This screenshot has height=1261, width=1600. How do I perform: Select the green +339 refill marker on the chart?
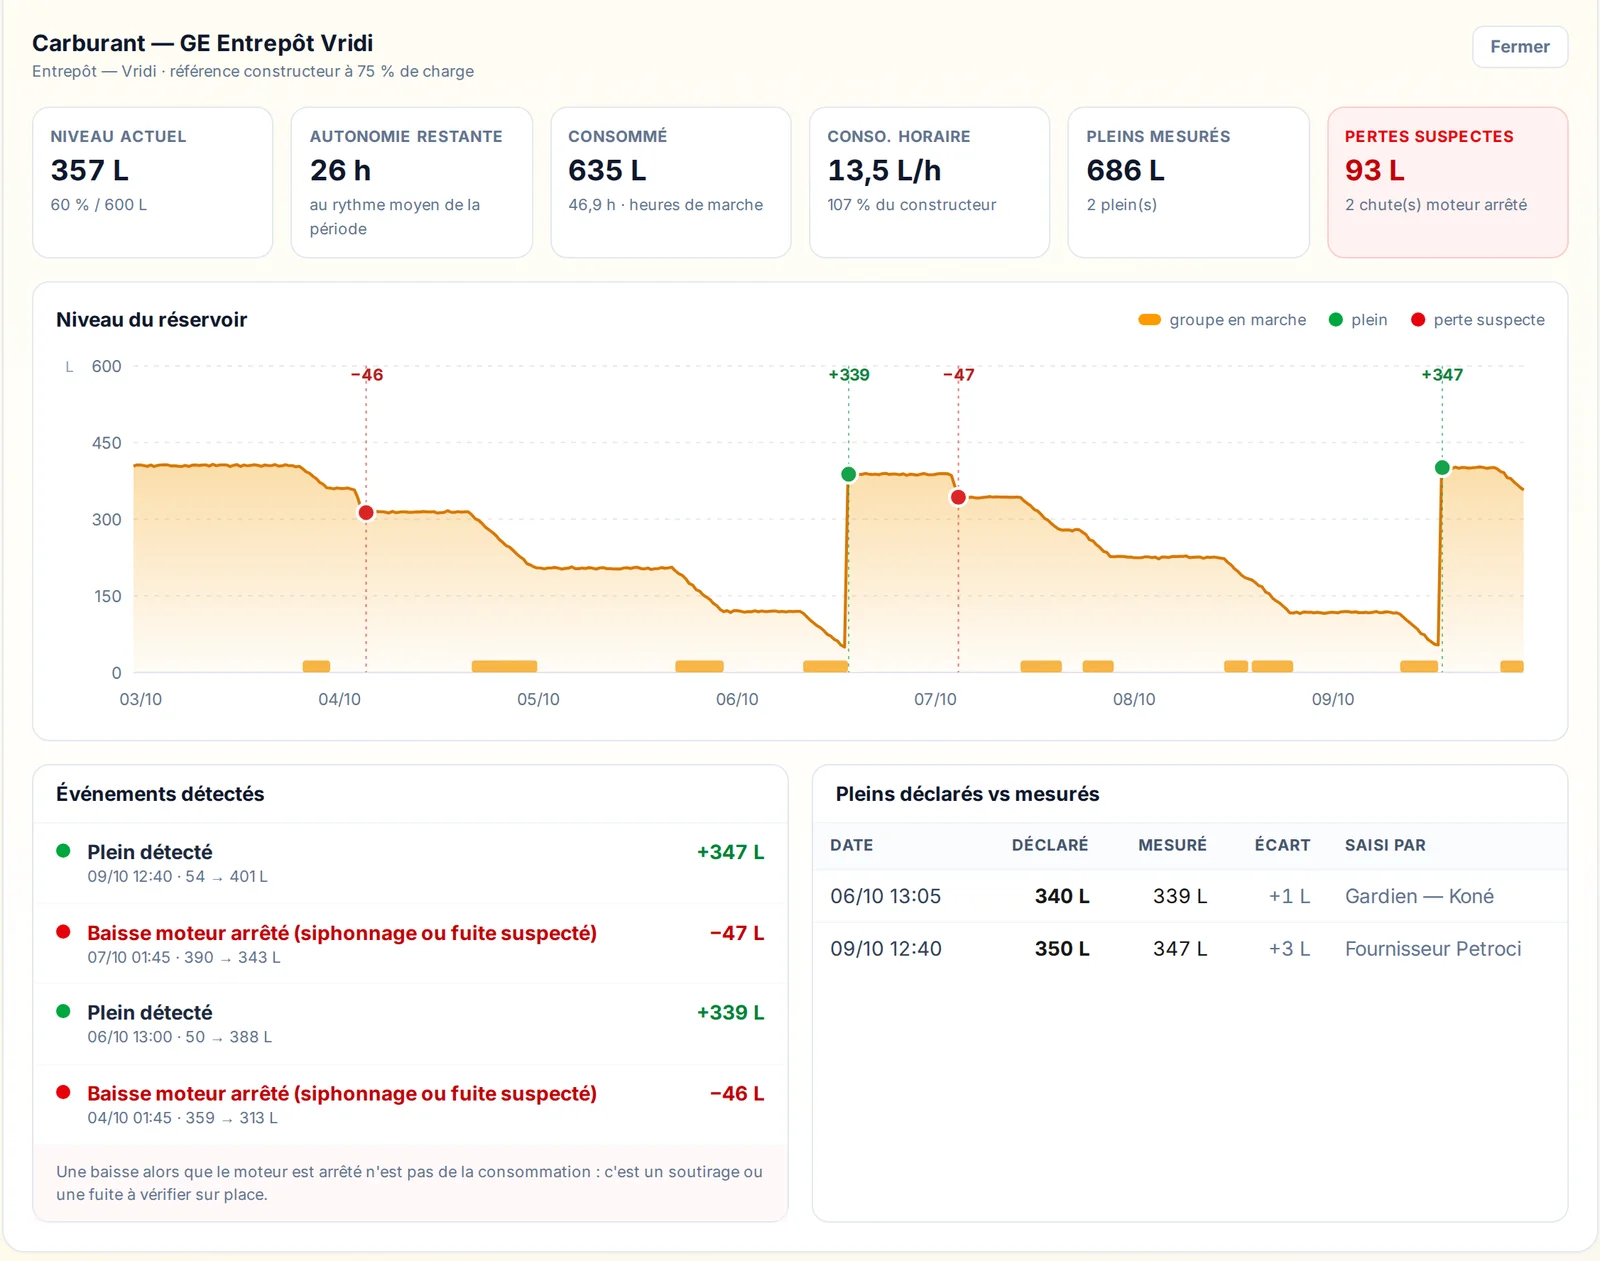click(x=849, y=474)
